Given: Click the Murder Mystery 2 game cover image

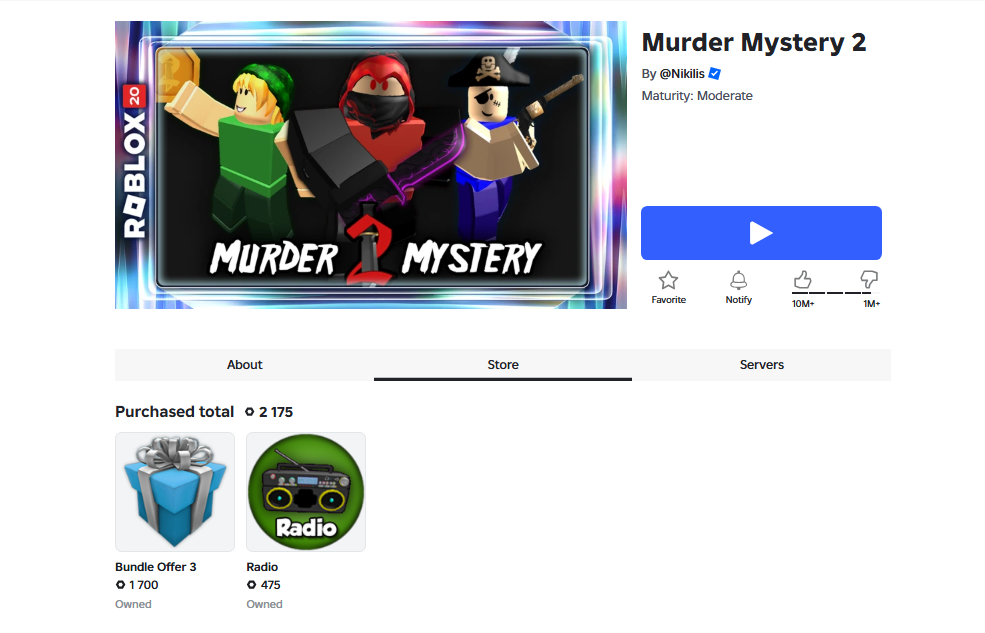Looking at the screenshot, I should tap(371, 165).
